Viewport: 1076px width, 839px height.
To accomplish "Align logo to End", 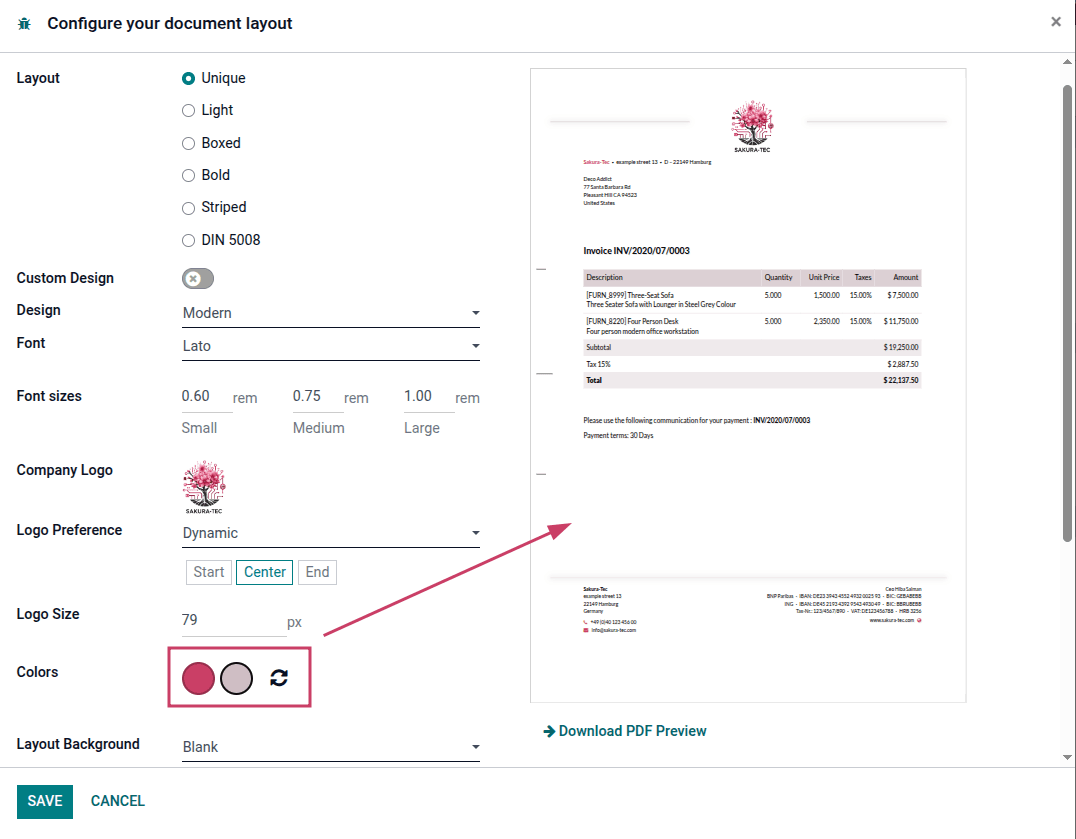I will click(317, 572).
